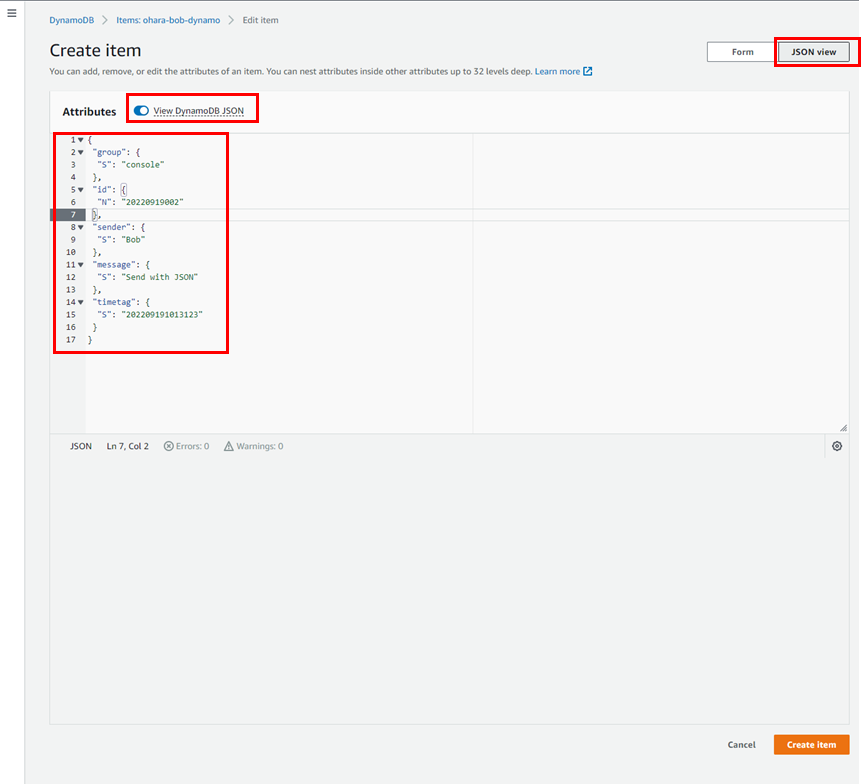
Task: Open the Learn more link
Action: 557,72
